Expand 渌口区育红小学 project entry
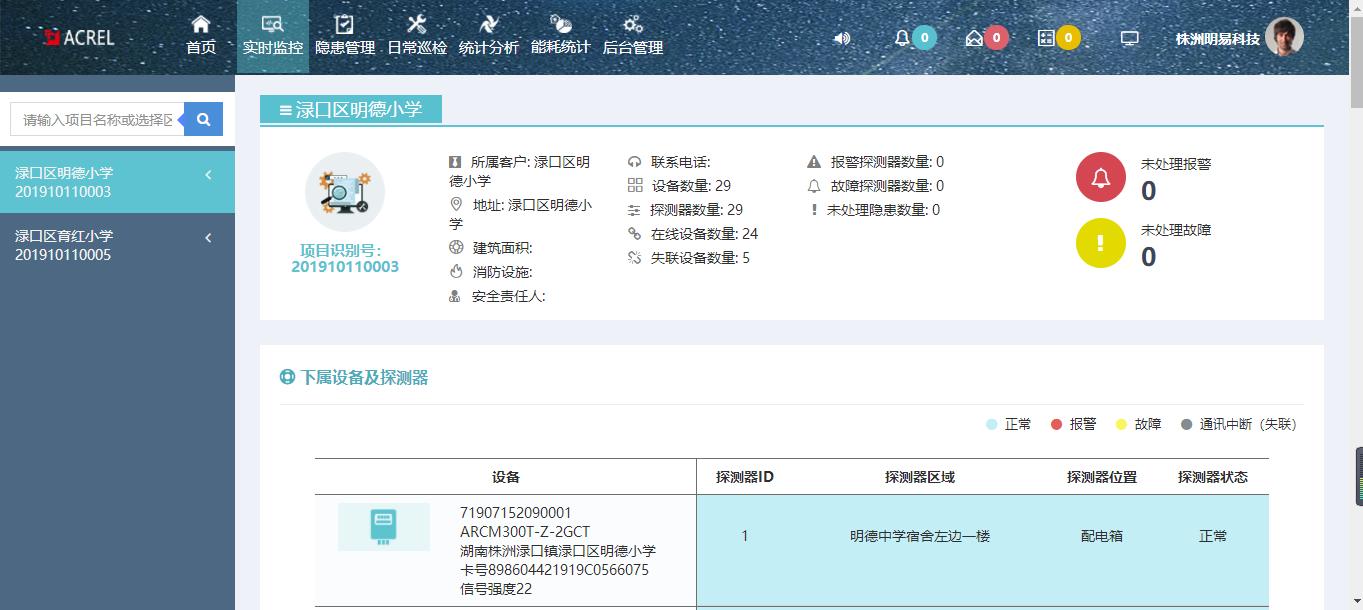Viewport: 1363px width, 610px height. tap(208, 238)
